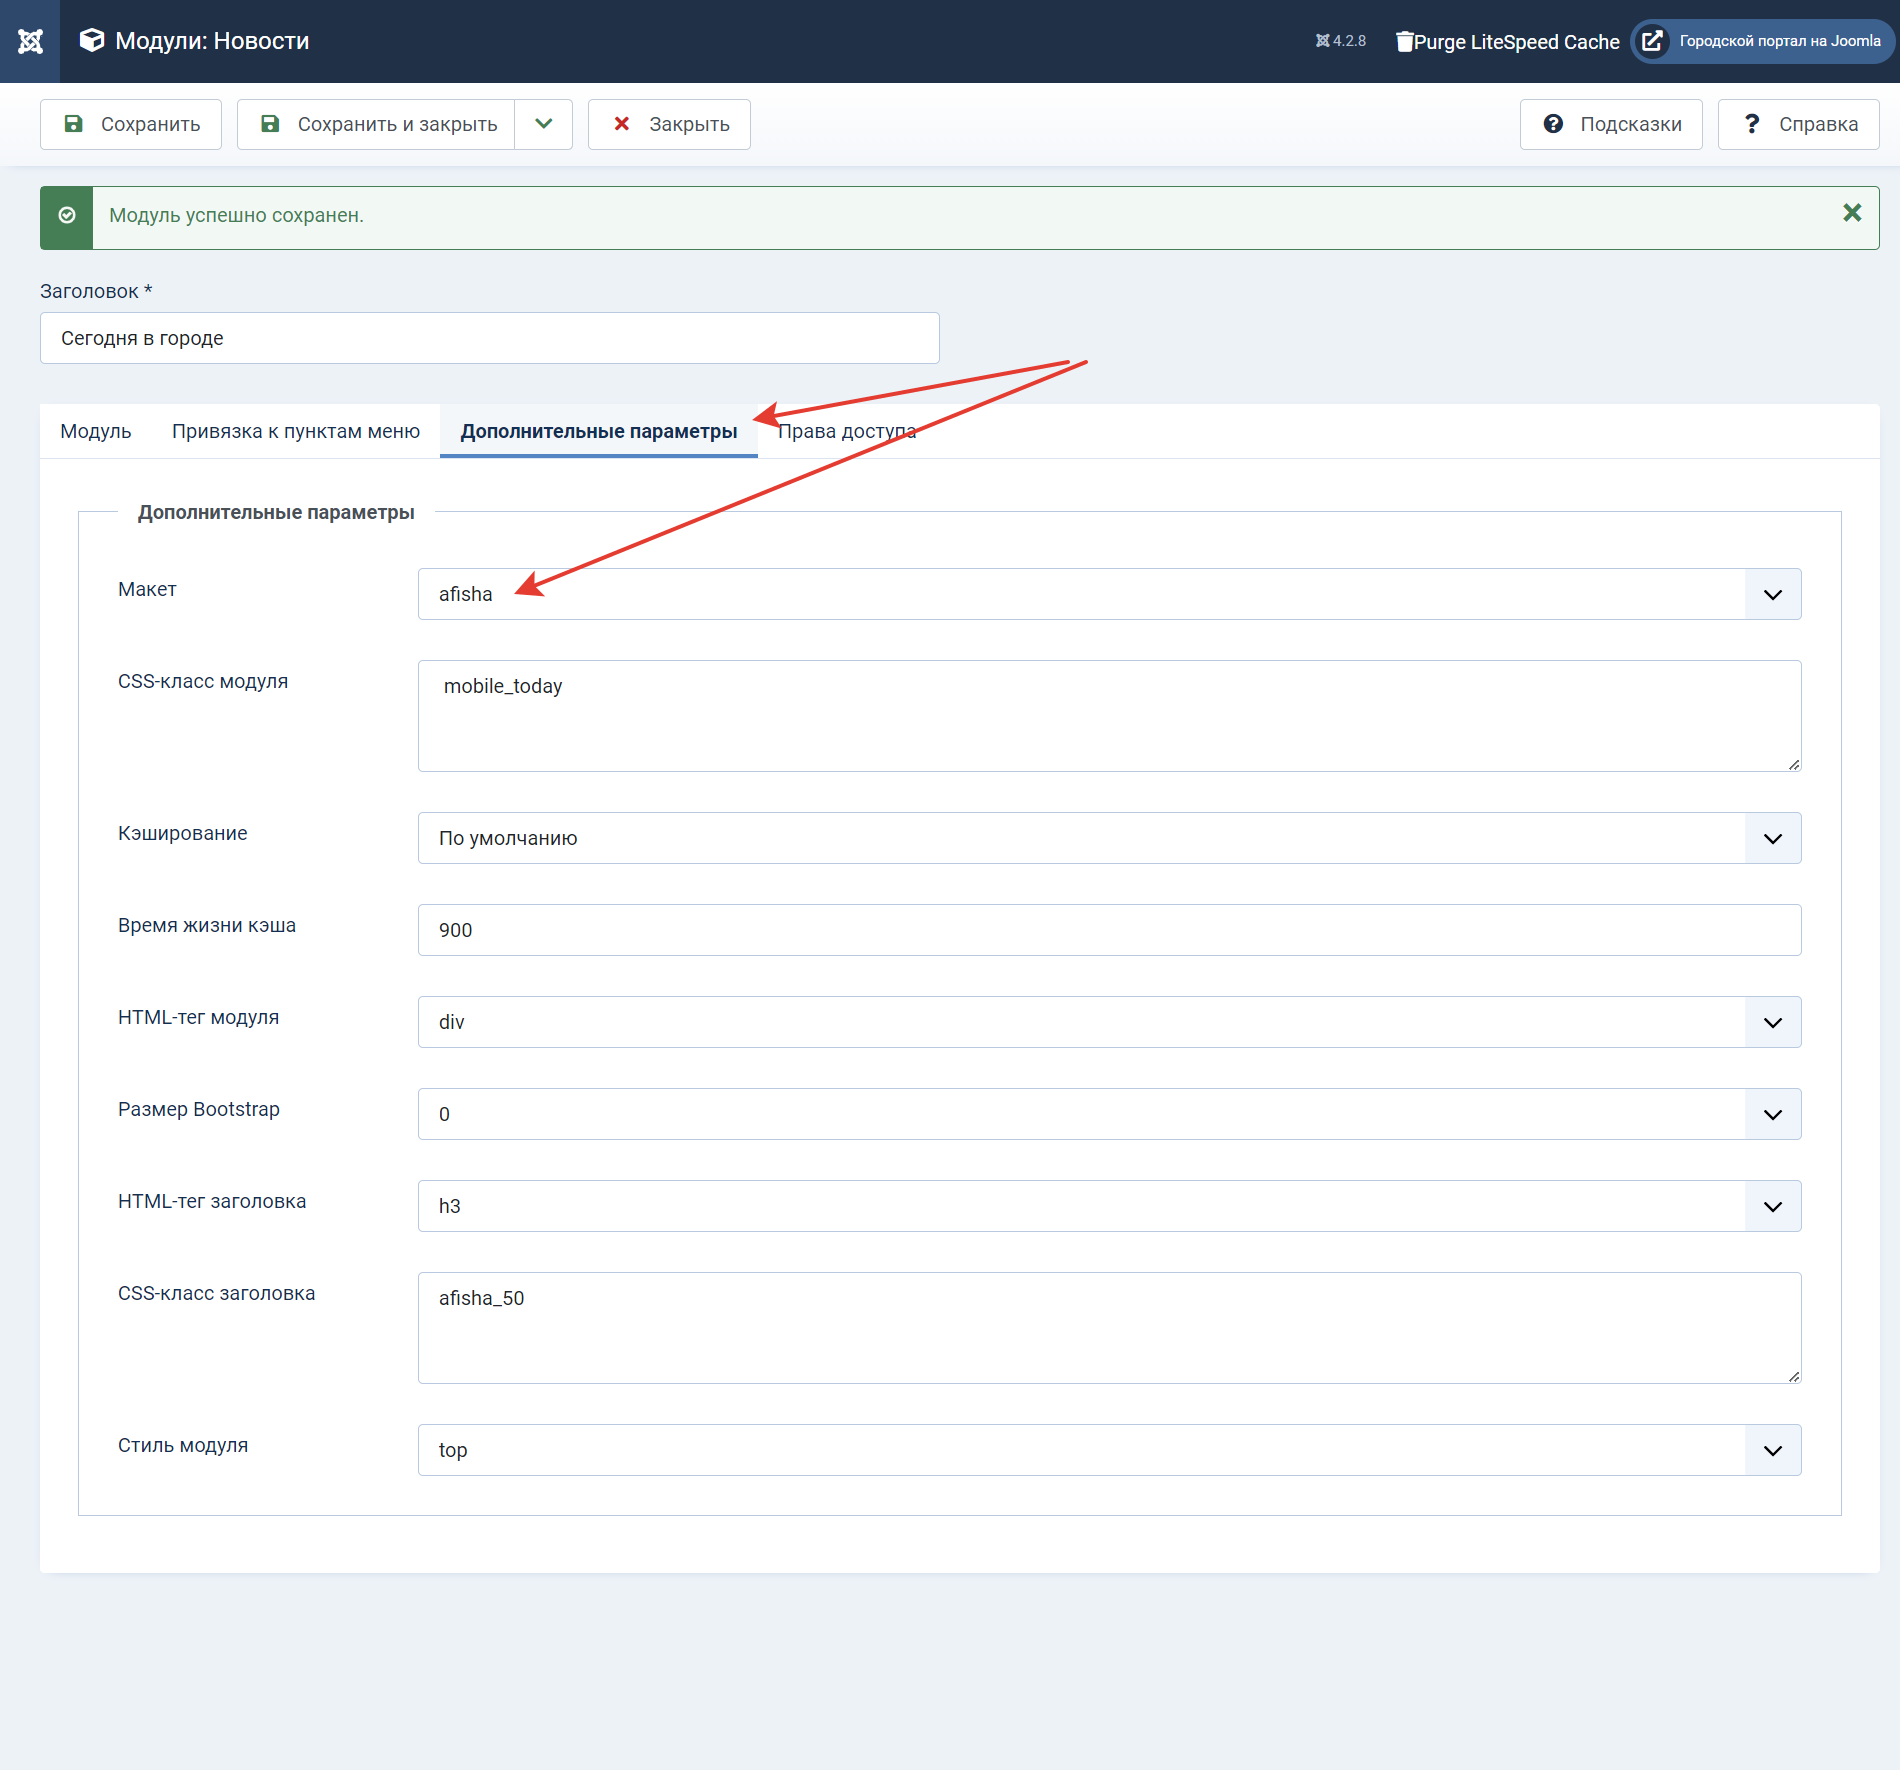Screen dimensions: 1900x1770
Task: Click the module cube icon beside the title
Action: [x=92, y=40]
